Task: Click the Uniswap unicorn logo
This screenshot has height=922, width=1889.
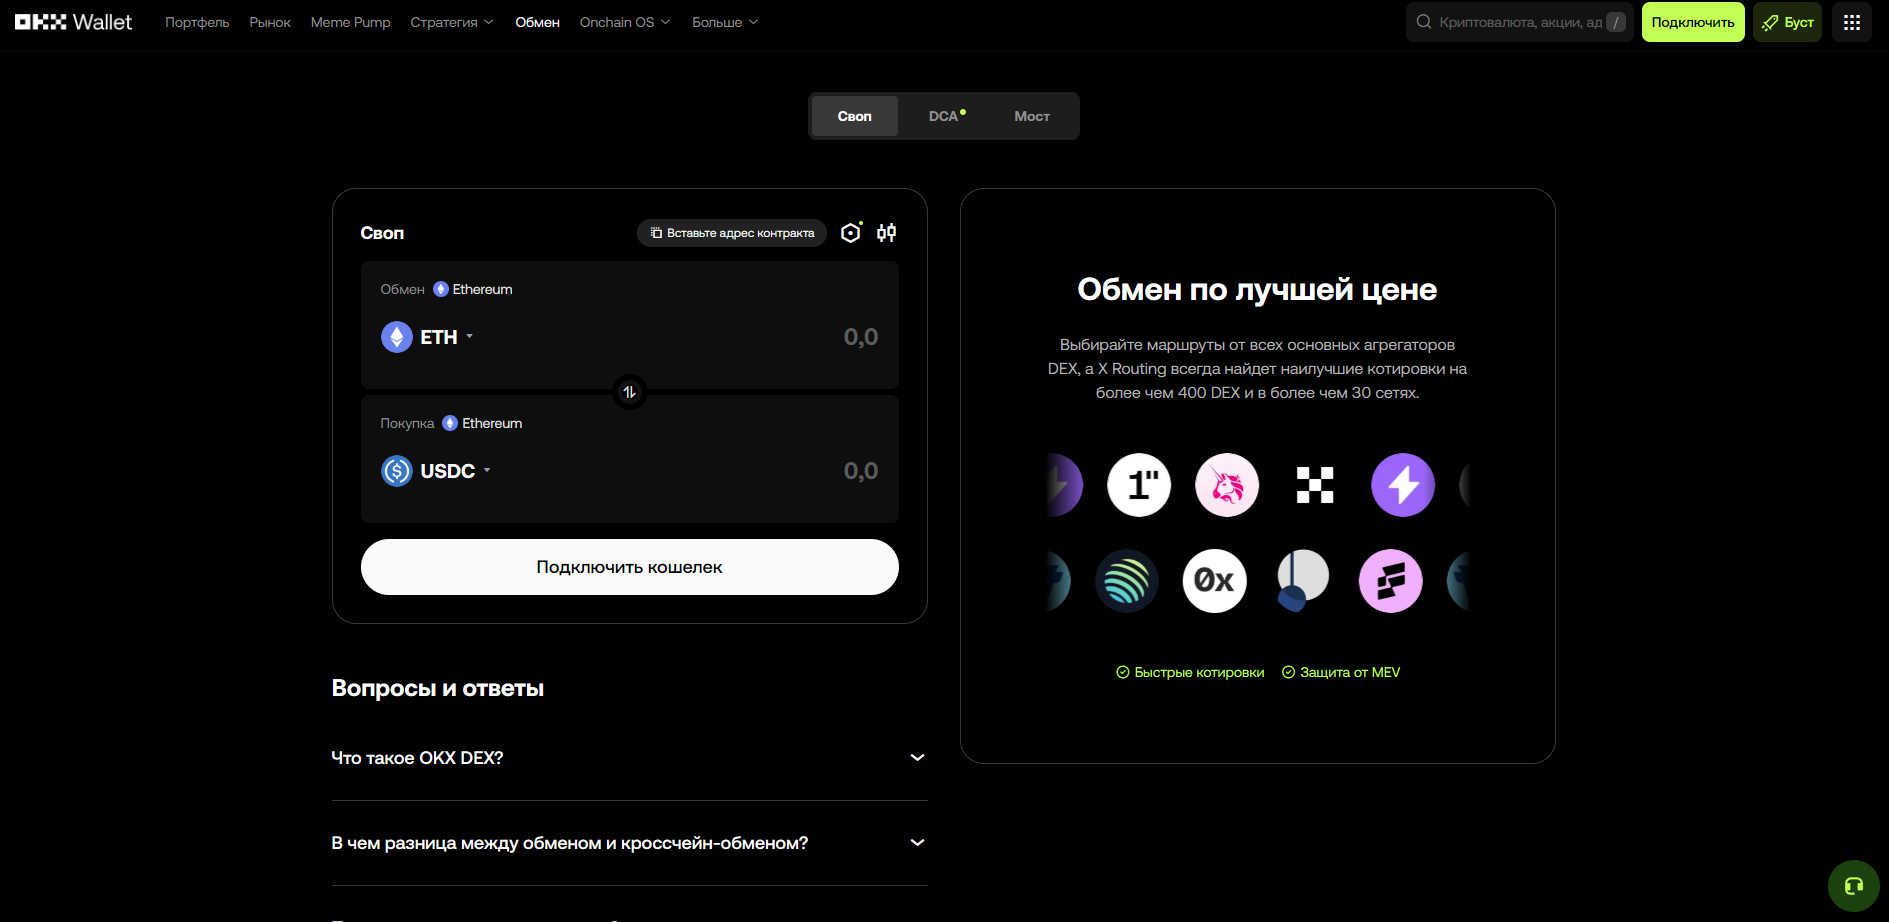Action: [1227, 485]
